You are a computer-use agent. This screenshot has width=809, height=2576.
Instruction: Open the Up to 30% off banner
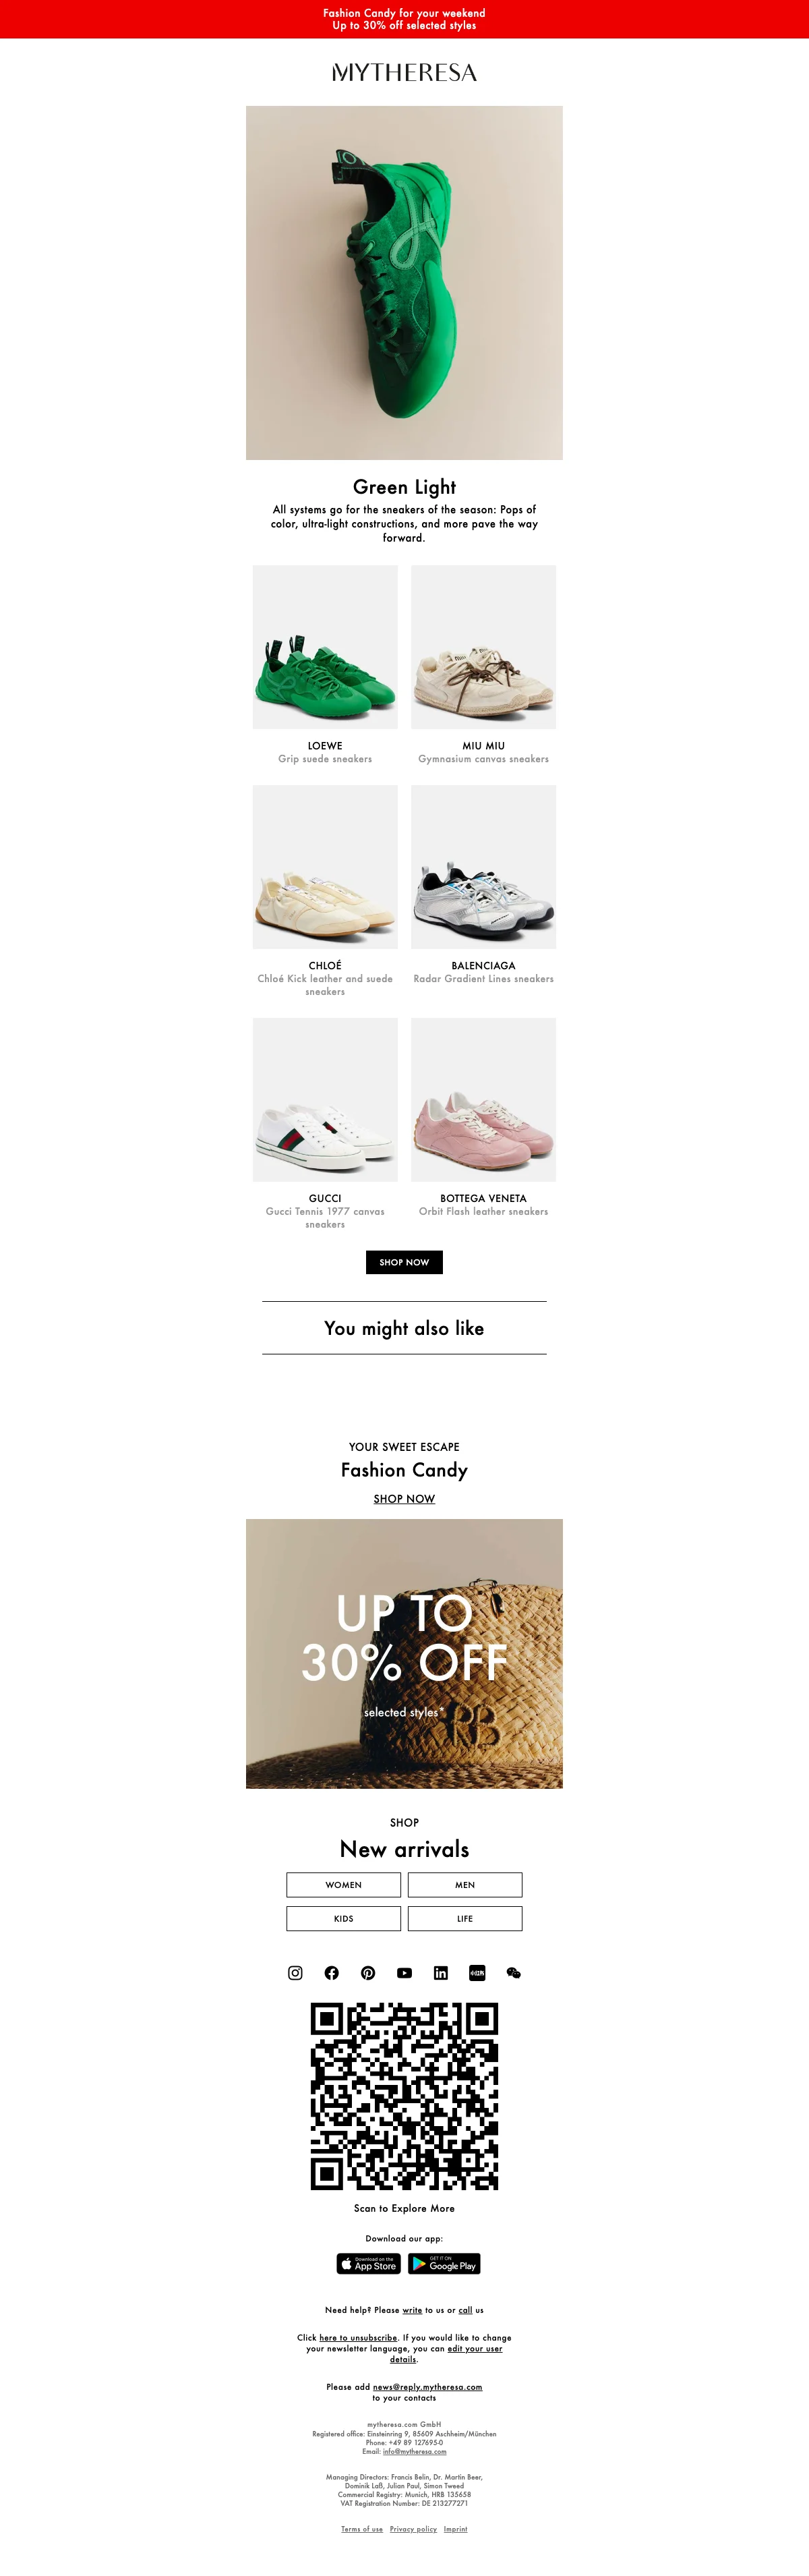pos(404,1654)
